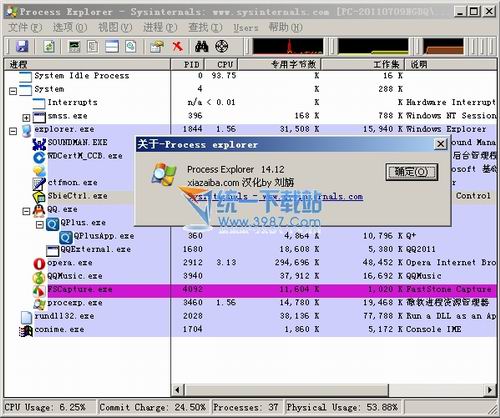The image size is (500, 418).
Task: Click the QQ.exe penguin icon
Action: point(39,211)
